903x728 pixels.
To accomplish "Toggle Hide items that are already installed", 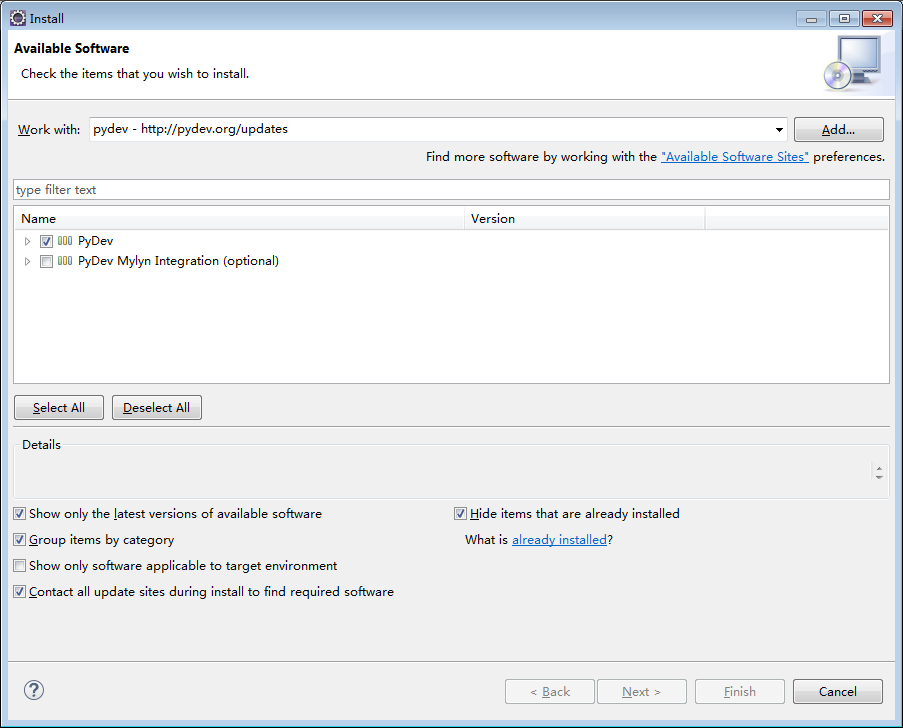I will (460, 513).
